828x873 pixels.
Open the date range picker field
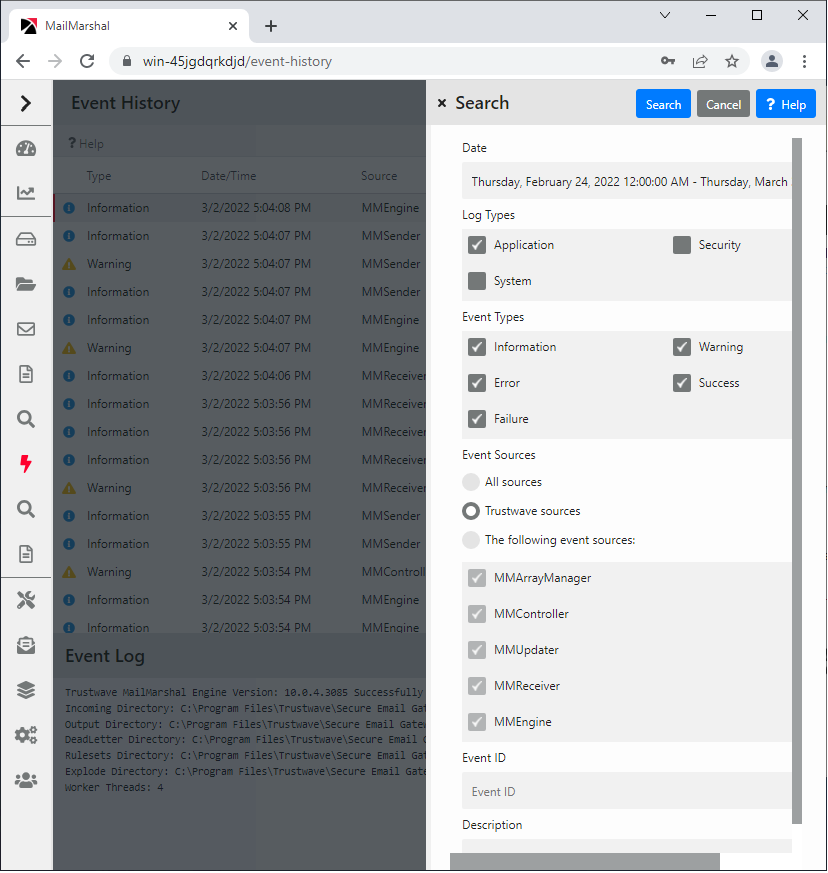click(628, 182)
